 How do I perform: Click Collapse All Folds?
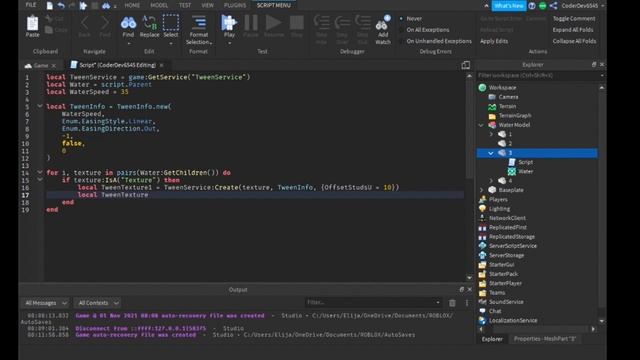pyautogui.click(x=574, y=41)
